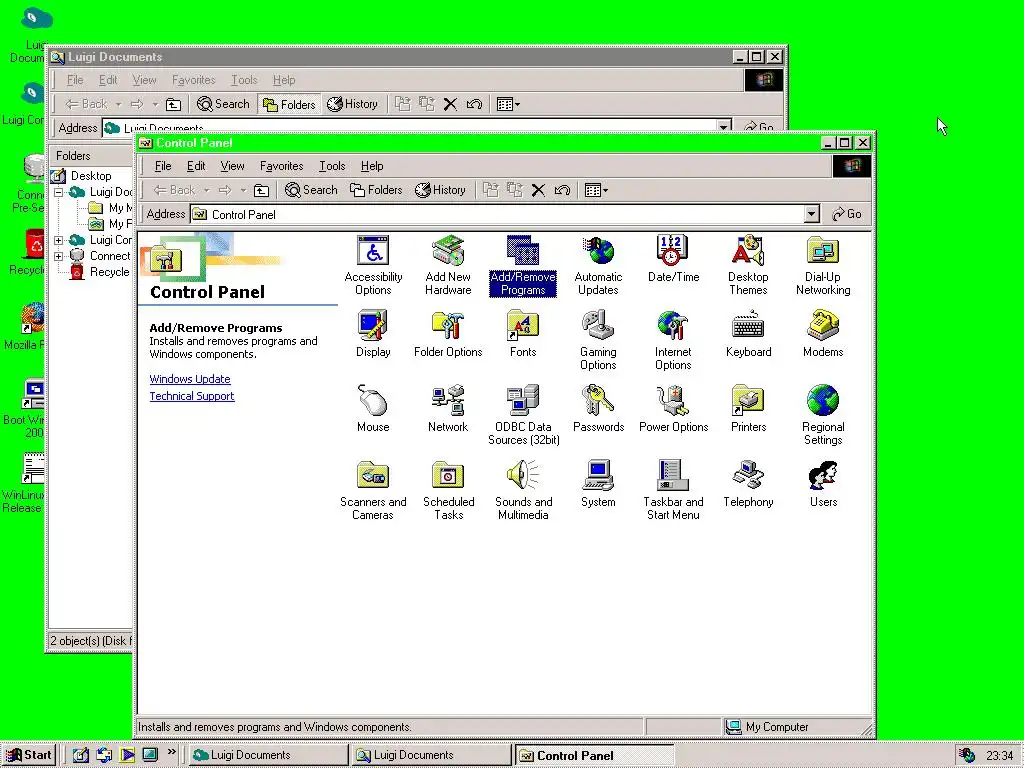Open the Keyboard applet
The width and height of the screenshot is (1024, 768).
(748, 334)
